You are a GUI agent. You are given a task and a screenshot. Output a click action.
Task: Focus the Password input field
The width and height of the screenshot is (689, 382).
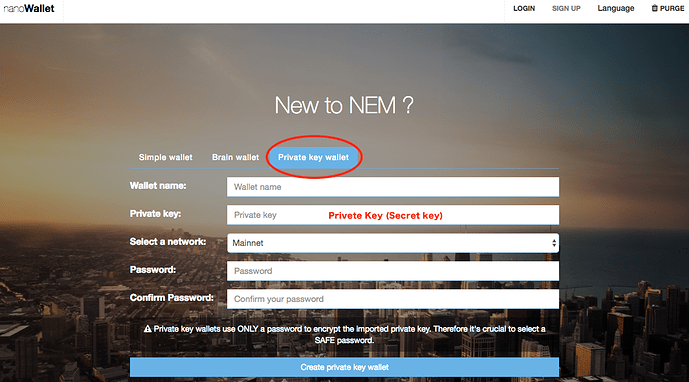393,271
